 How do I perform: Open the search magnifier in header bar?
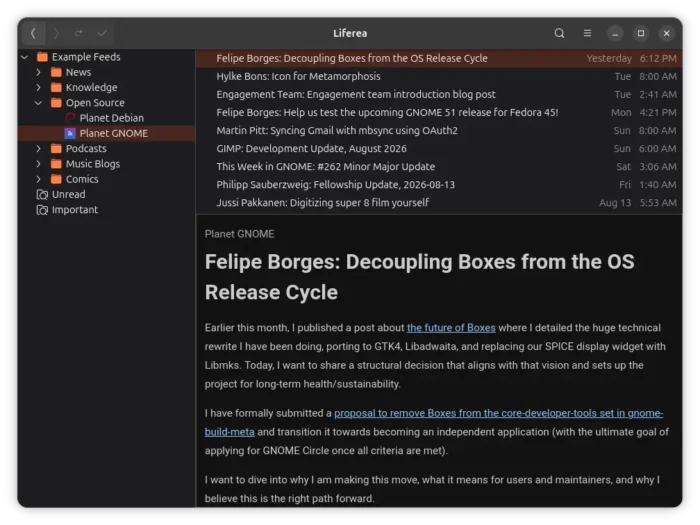click(x=559, y=33)
